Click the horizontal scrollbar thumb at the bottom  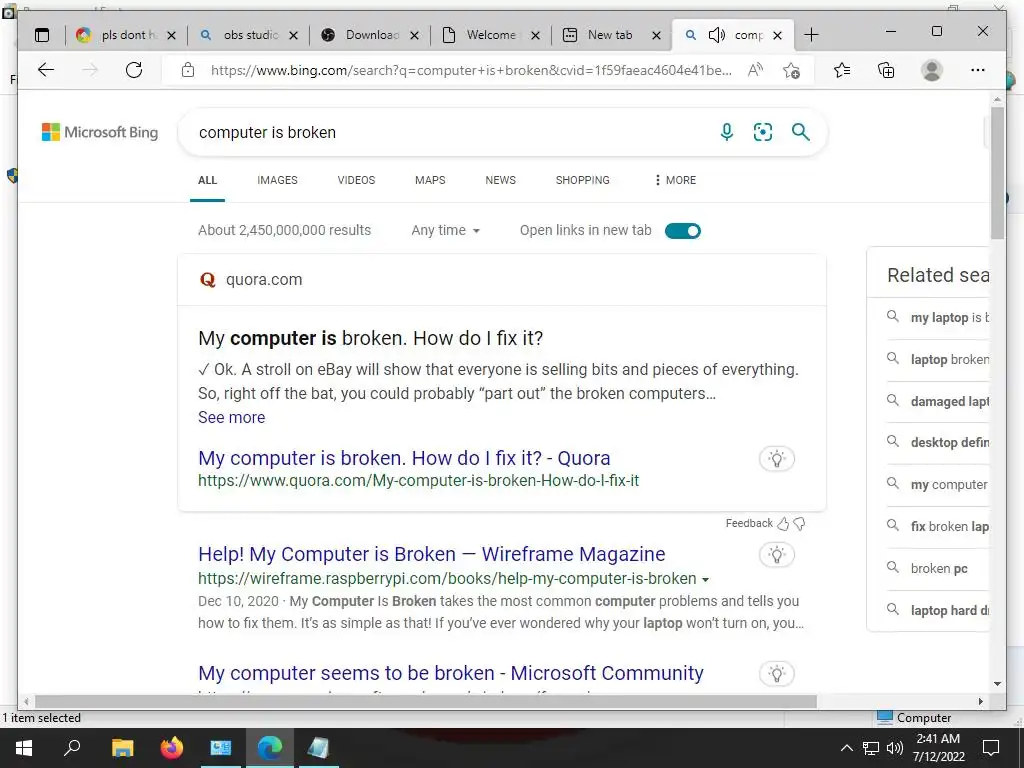coord(426,701)
